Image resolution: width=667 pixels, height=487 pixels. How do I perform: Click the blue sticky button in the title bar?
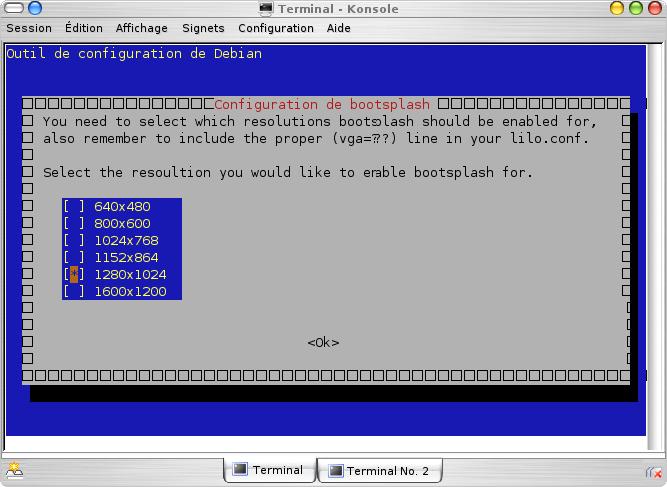(35, 9)
